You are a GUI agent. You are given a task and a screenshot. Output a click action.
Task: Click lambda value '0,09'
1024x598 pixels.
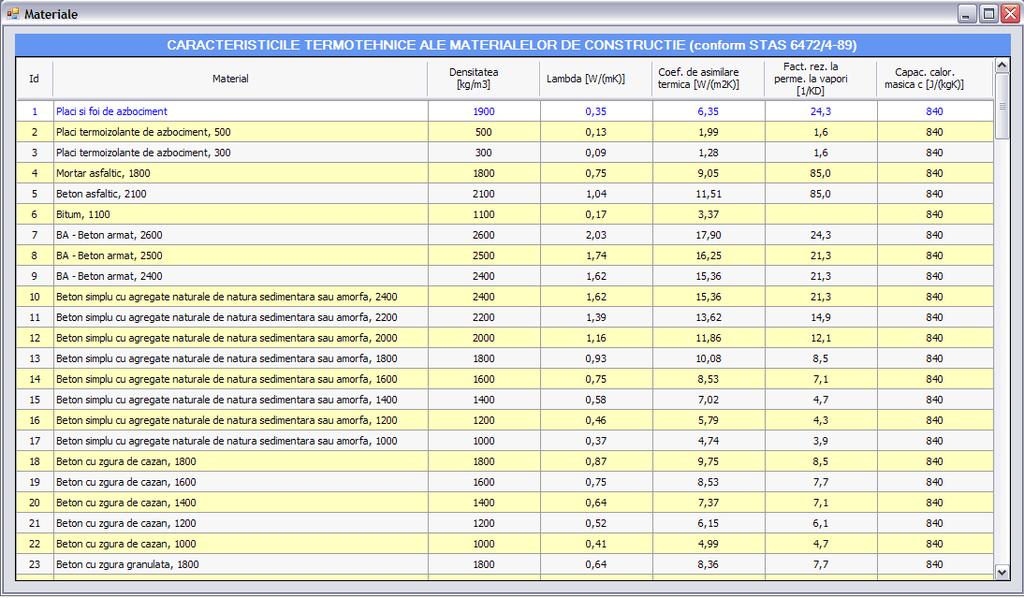click(x=596, y=153)
